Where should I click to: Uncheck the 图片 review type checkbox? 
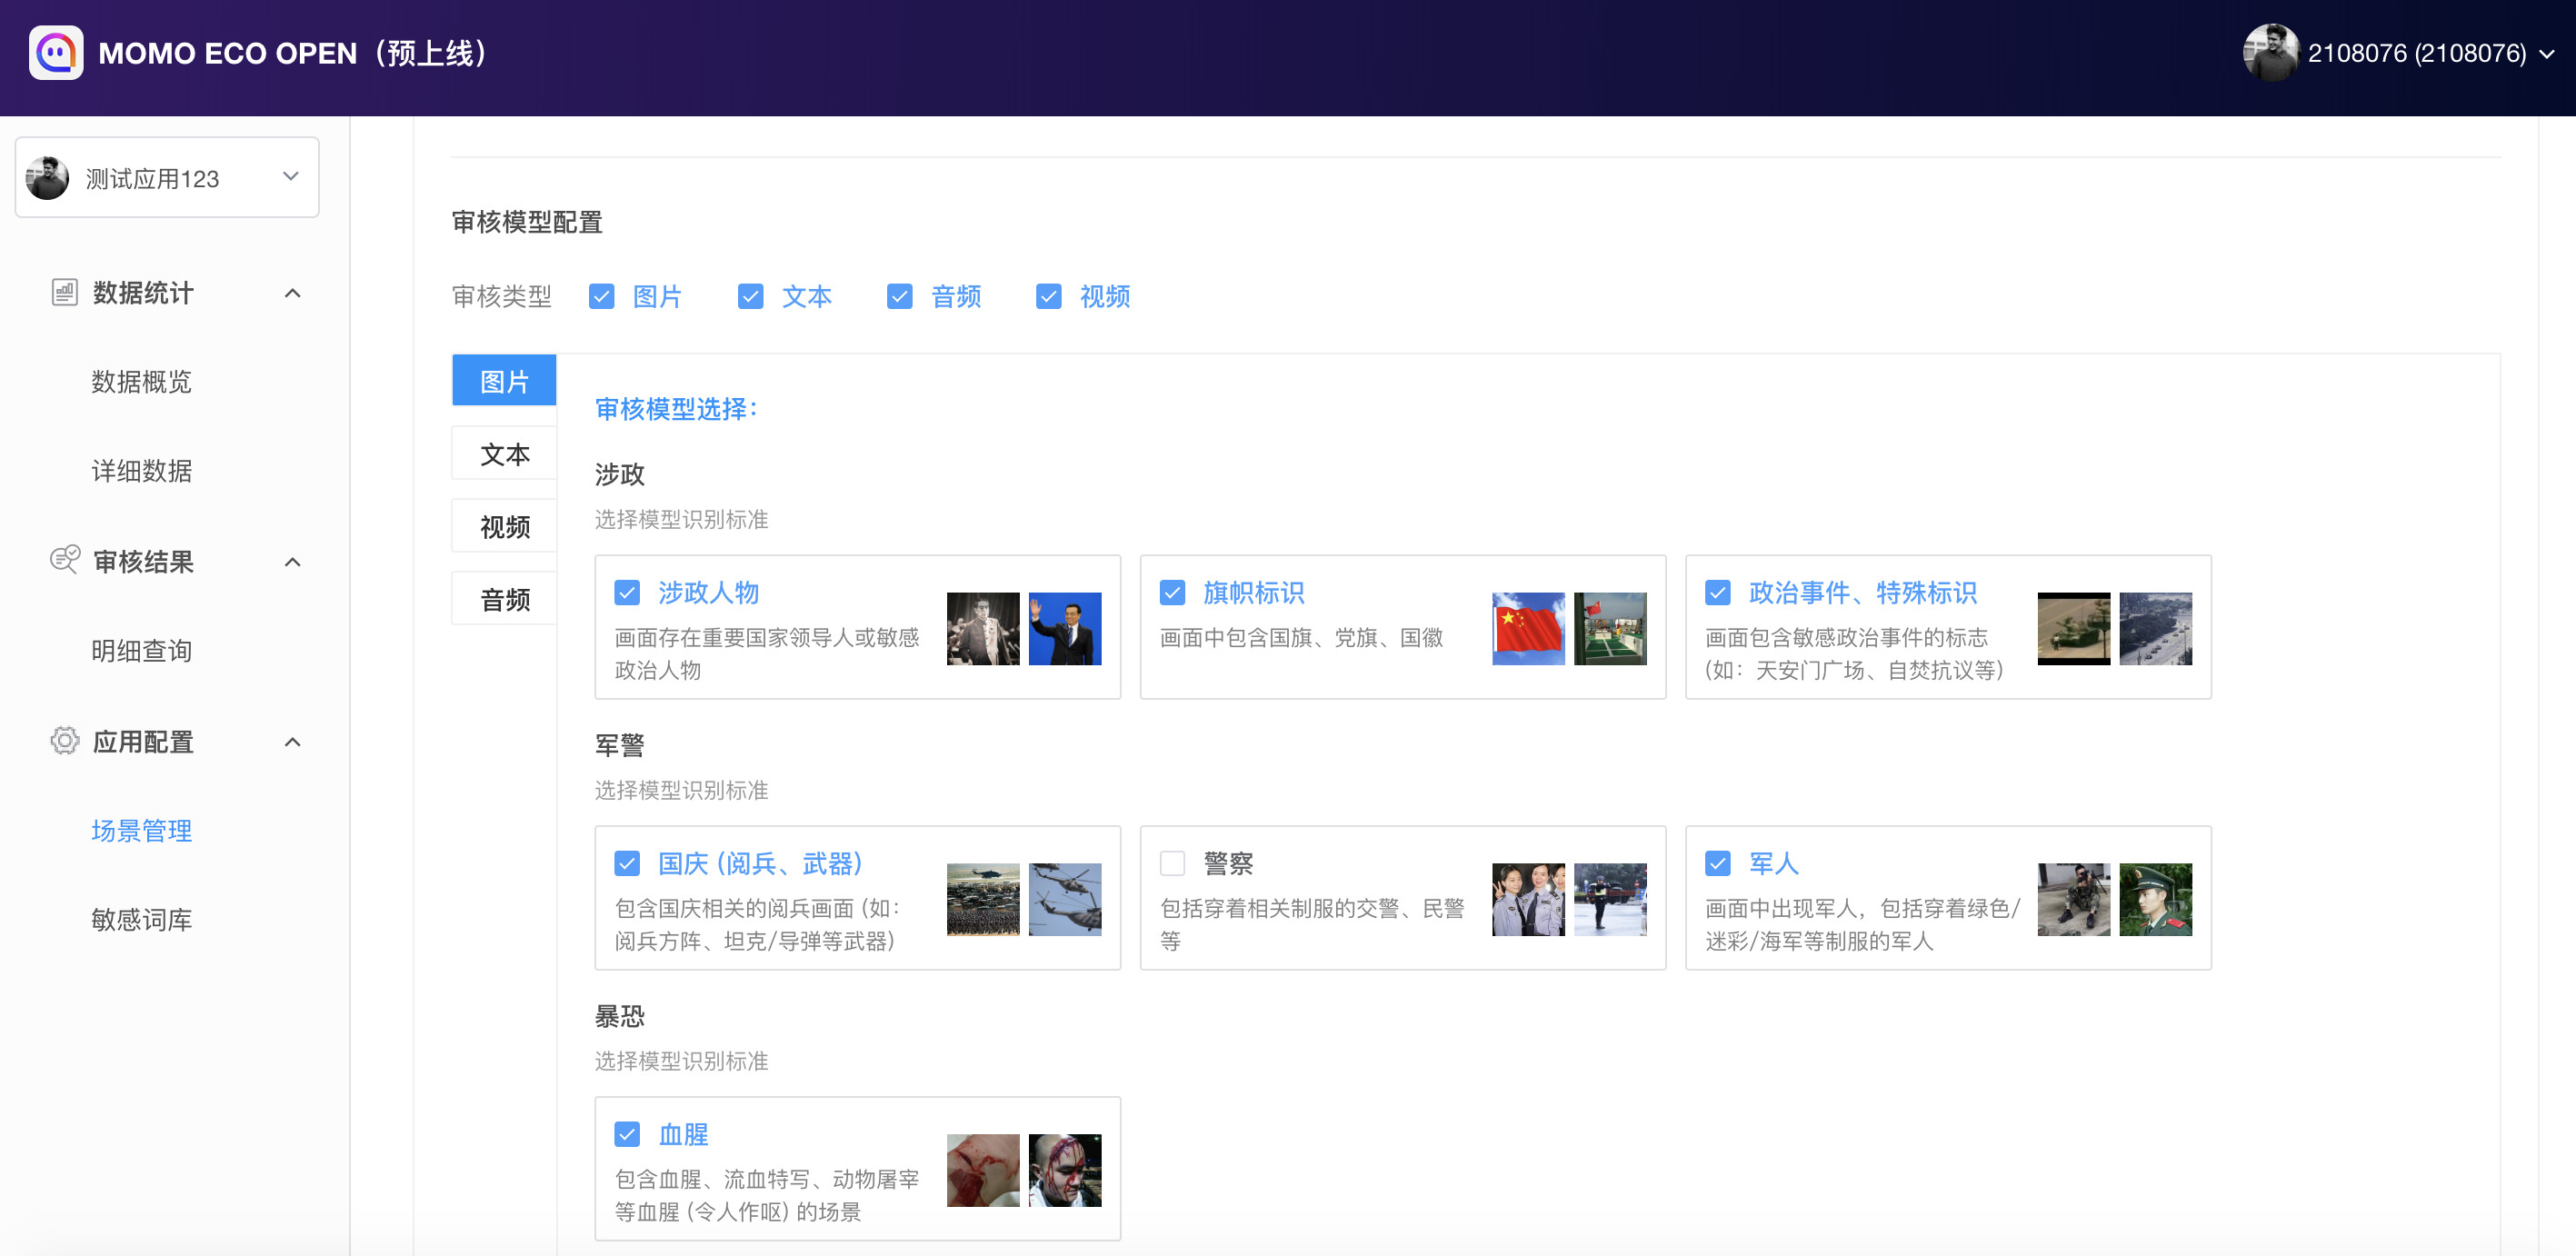pyautogui.click(x=601, y=297)
